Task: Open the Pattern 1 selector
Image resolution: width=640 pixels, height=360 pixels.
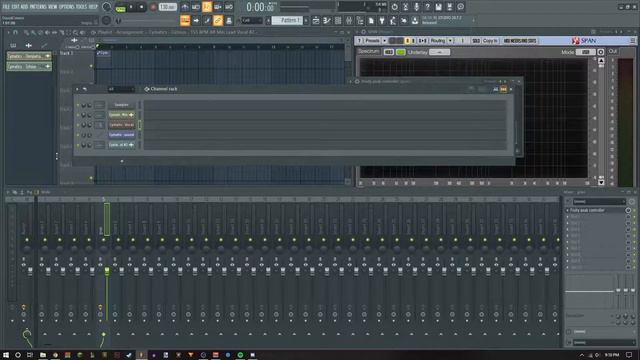Action: (x=287, y=20)
